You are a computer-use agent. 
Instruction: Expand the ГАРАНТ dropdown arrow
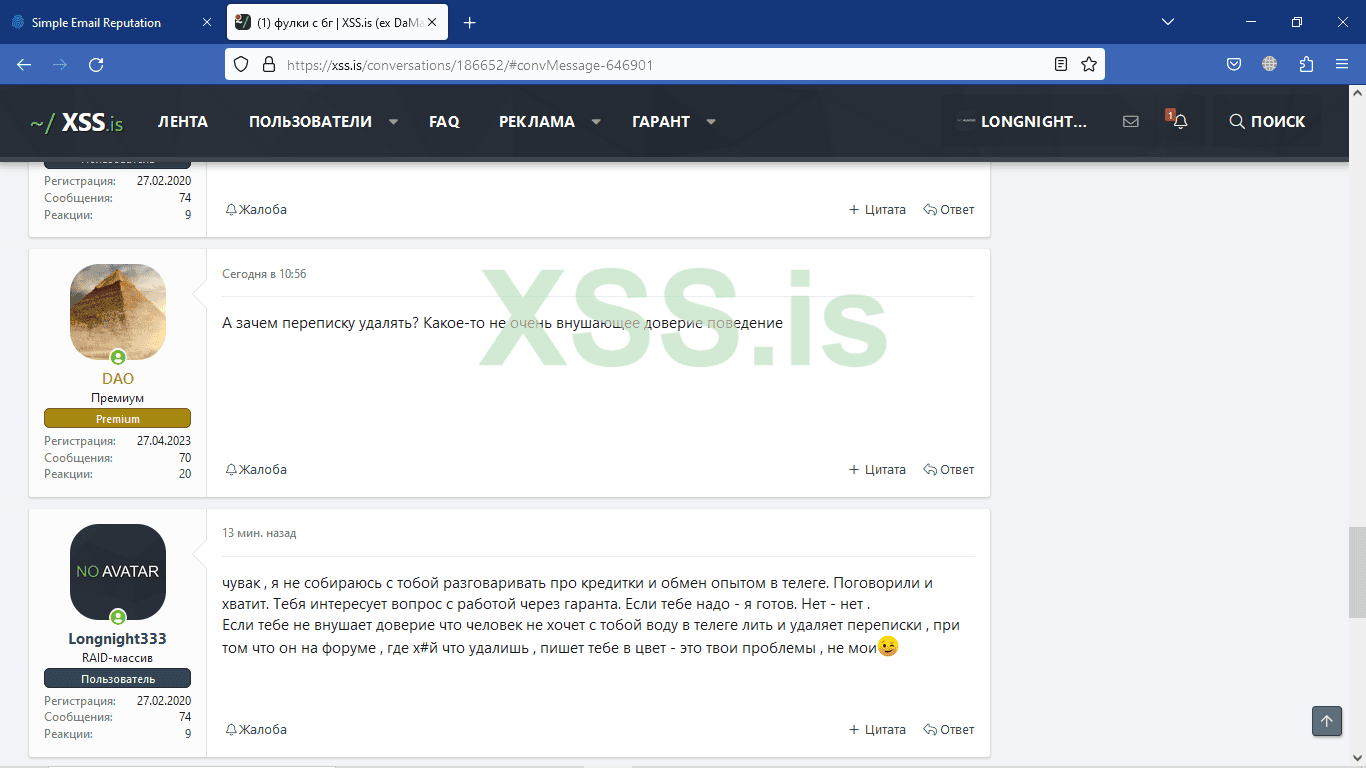[711, 122]
